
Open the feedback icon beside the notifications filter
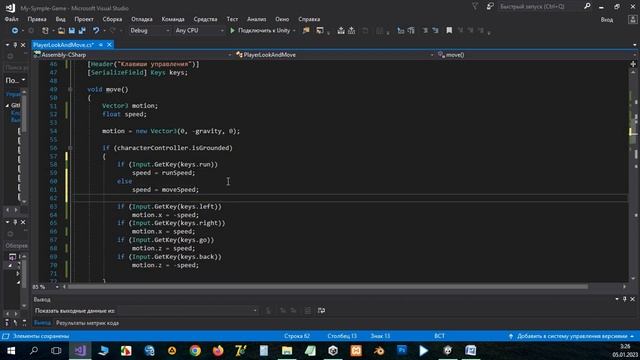point(490,6)
